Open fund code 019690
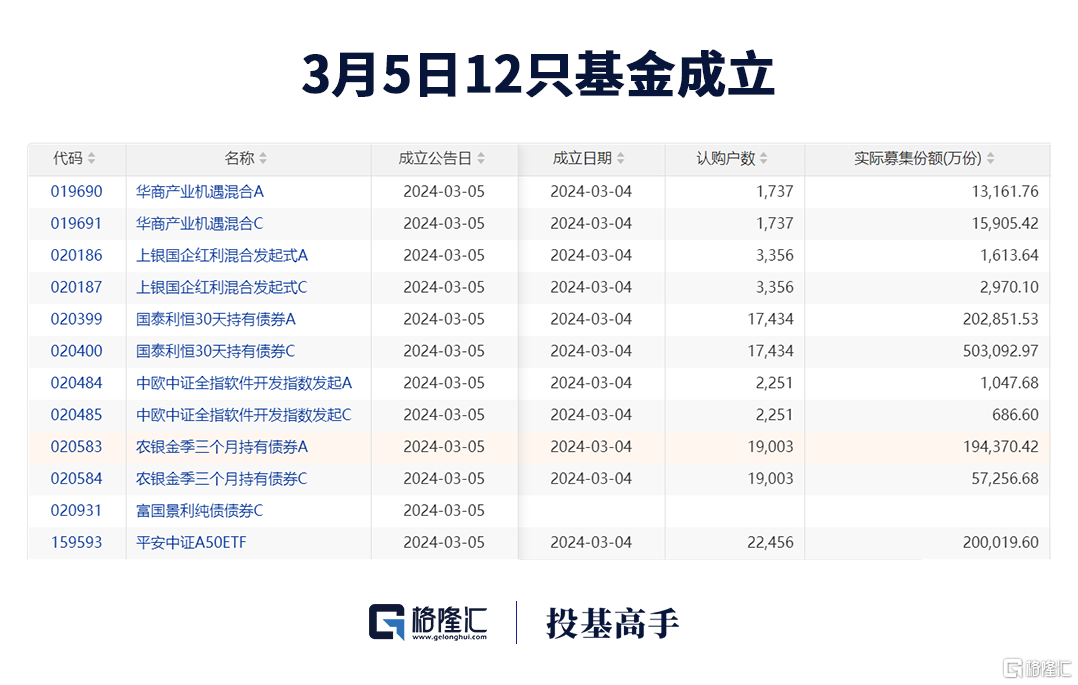Image resolution: width=1078 pixels, height=685 pixels. (x=76, y=192)
